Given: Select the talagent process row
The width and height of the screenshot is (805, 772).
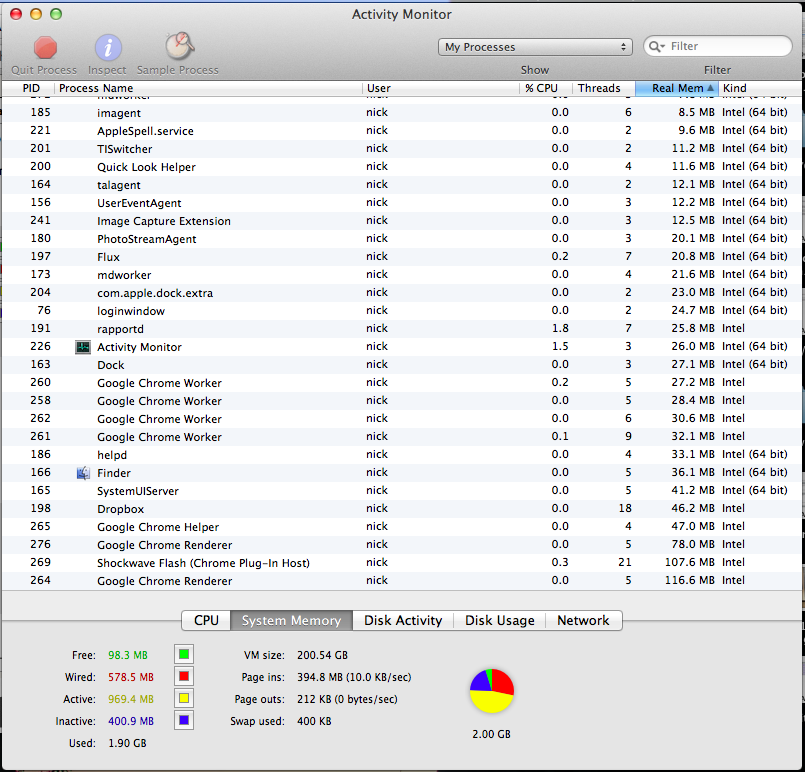Looking at the screenshot, I should [x=402, y=184].
